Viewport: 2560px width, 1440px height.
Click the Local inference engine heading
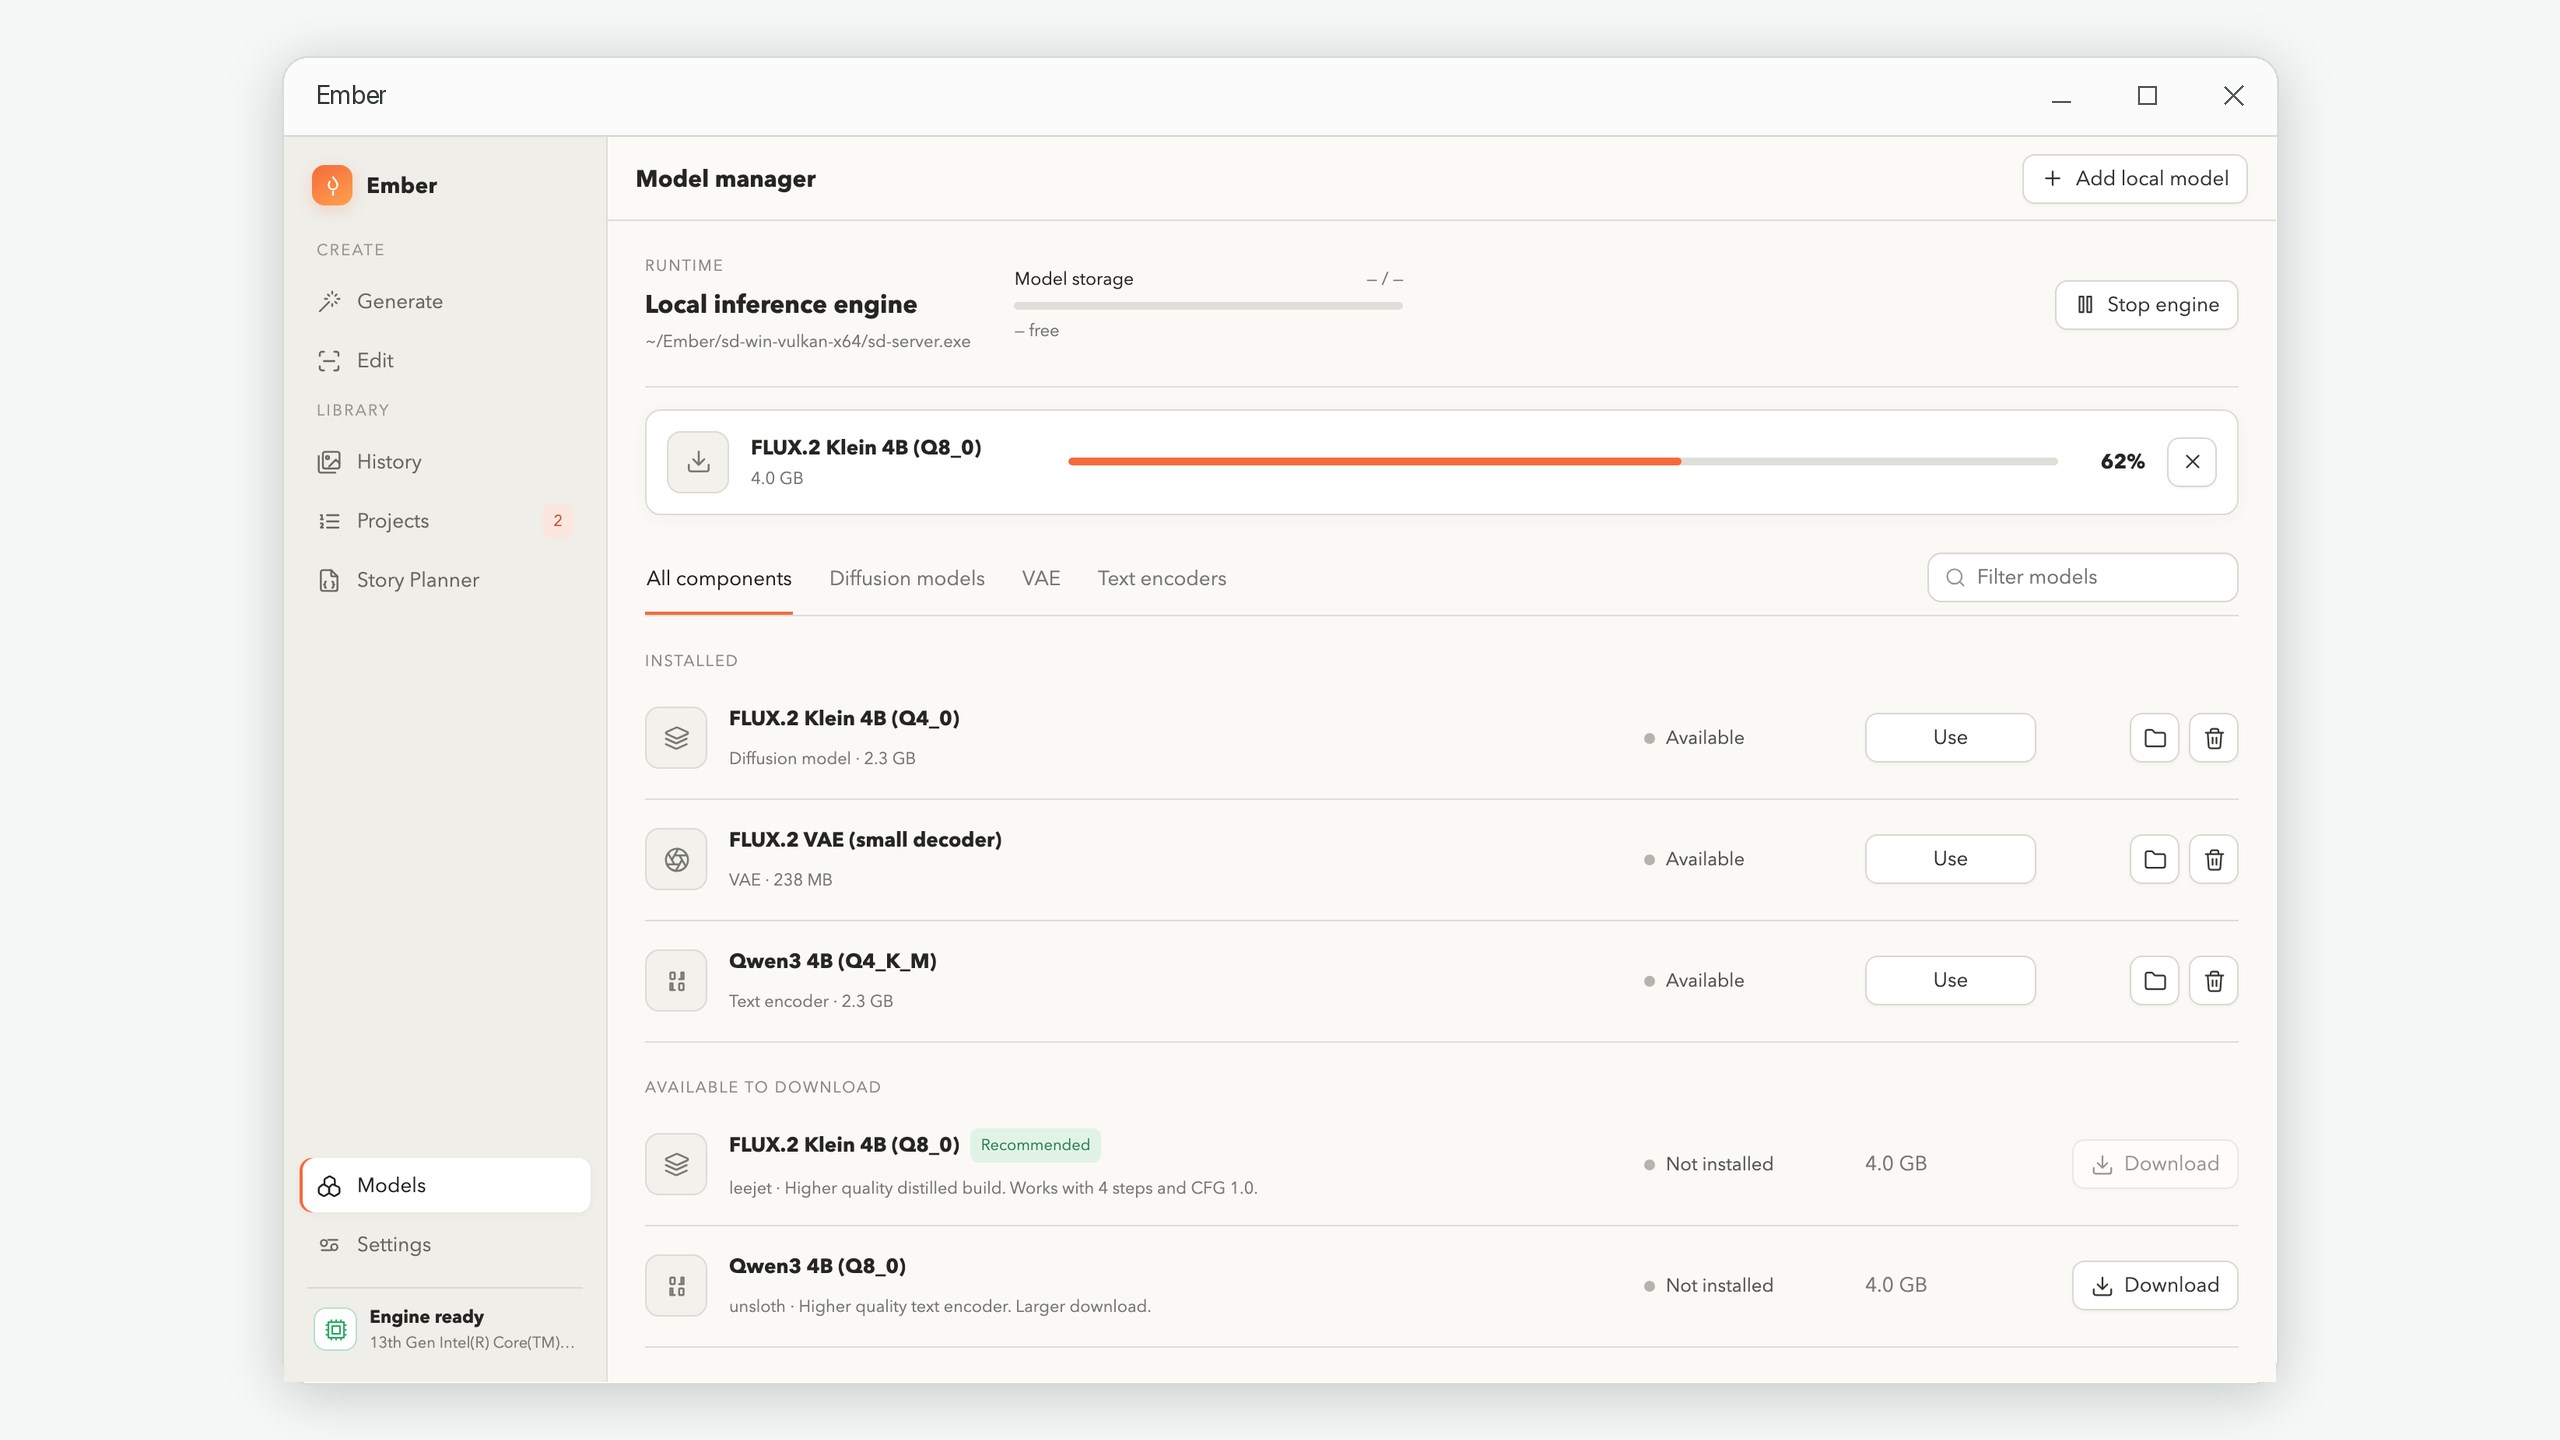(x=781, y=304)
